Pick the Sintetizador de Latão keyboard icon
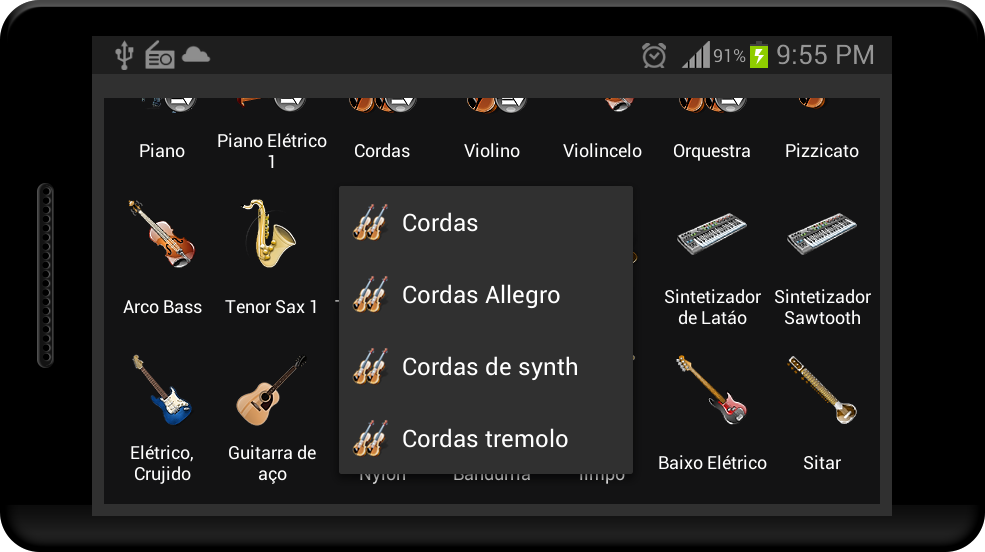The width and height of the screenshot is (985, 552). click(712, 234)
